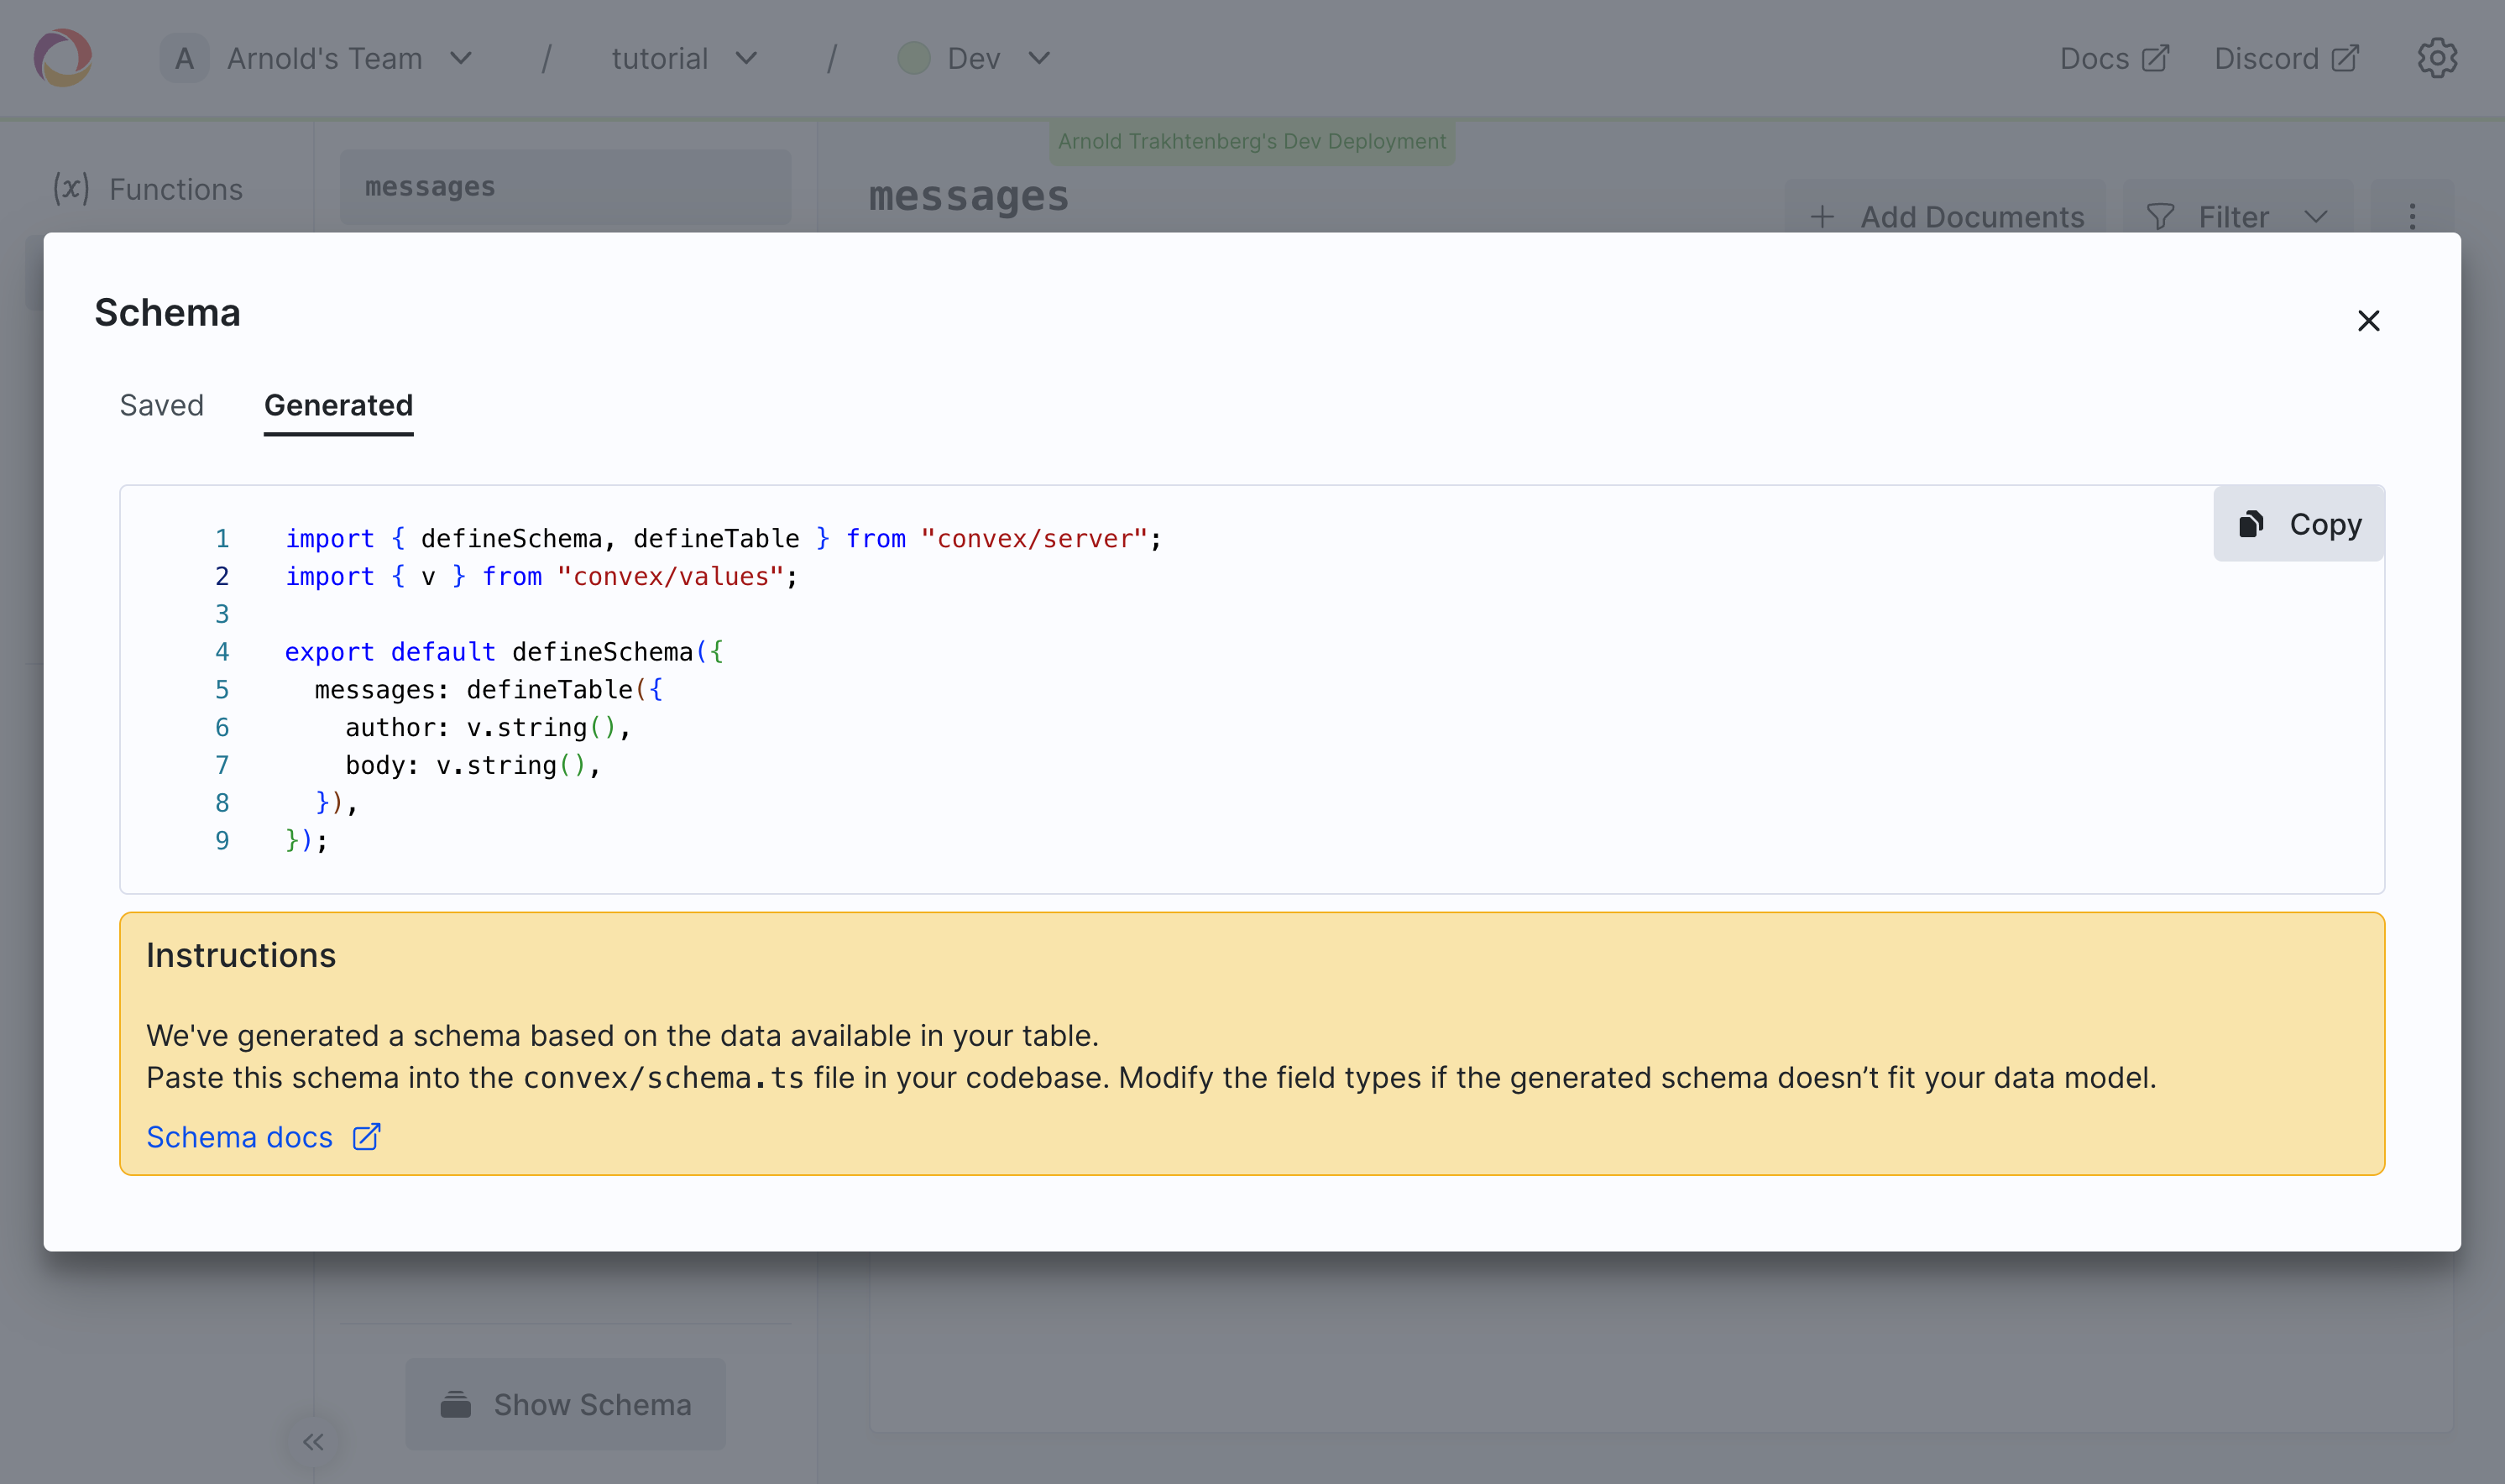The width and height of the screenshot is (2505, 1484).
Task: Select the Generated tab
Action: click(x=338, y=405)
